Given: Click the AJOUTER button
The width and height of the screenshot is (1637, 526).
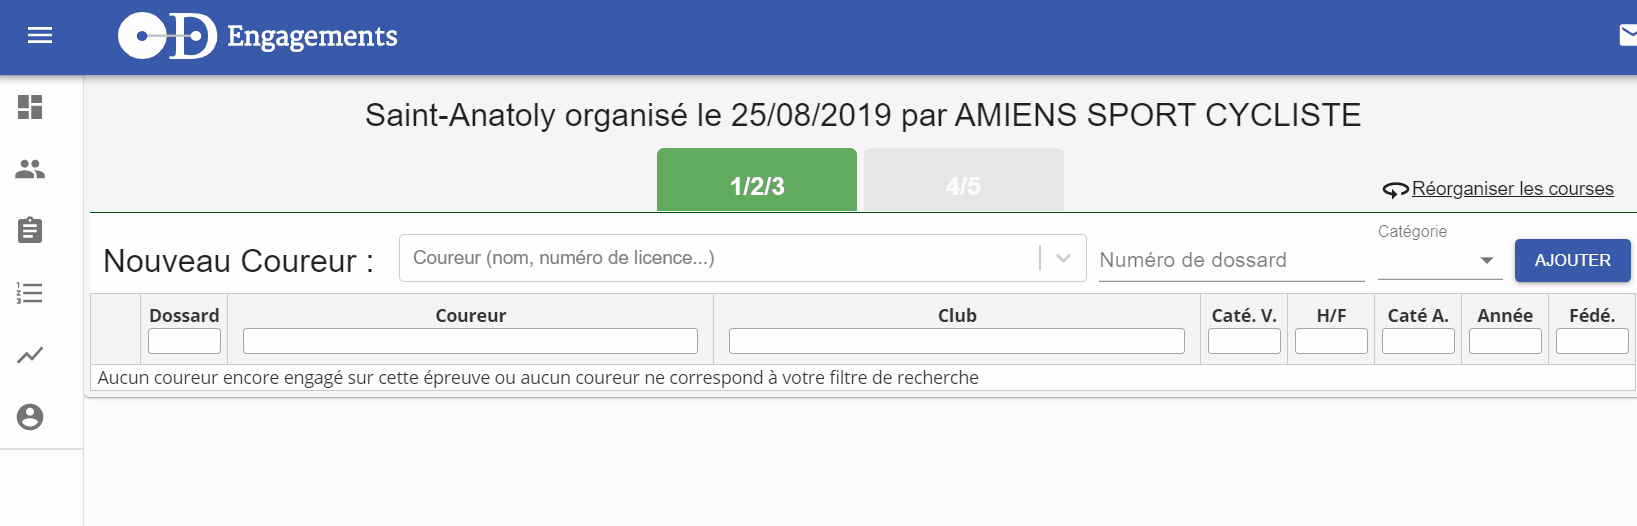Looking at the screenshot, I should pos(1573,260).
